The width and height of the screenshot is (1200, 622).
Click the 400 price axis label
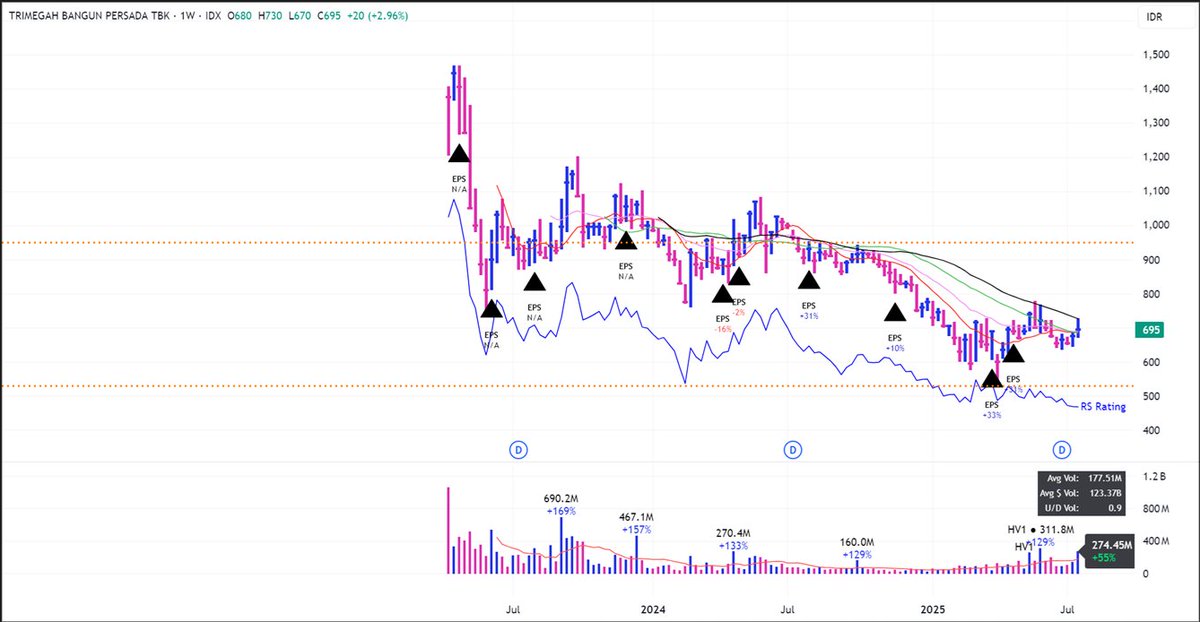click(1151, 431)
